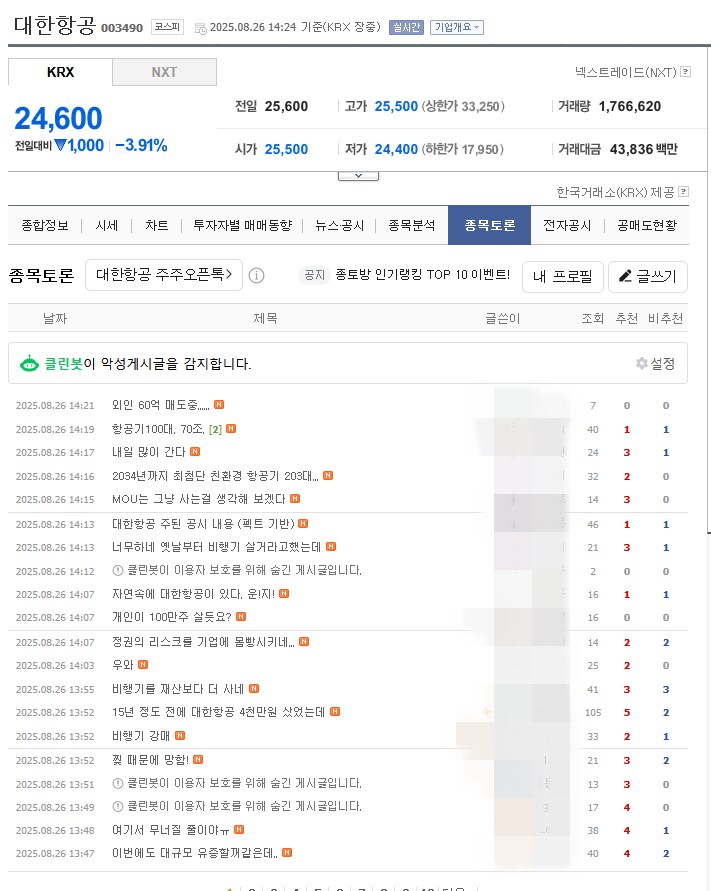The height and width of the screenshot is (891, 711).
Task: Open the 뉴스·공시 tab
Action: click(x=339, y=226)
